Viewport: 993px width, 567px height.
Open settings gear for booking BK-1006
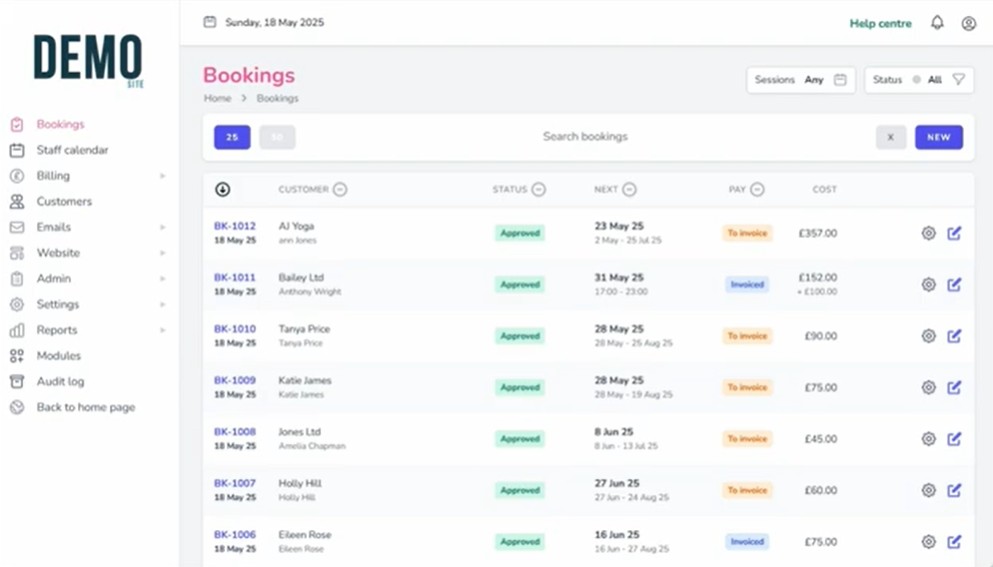tap(928, 542)
